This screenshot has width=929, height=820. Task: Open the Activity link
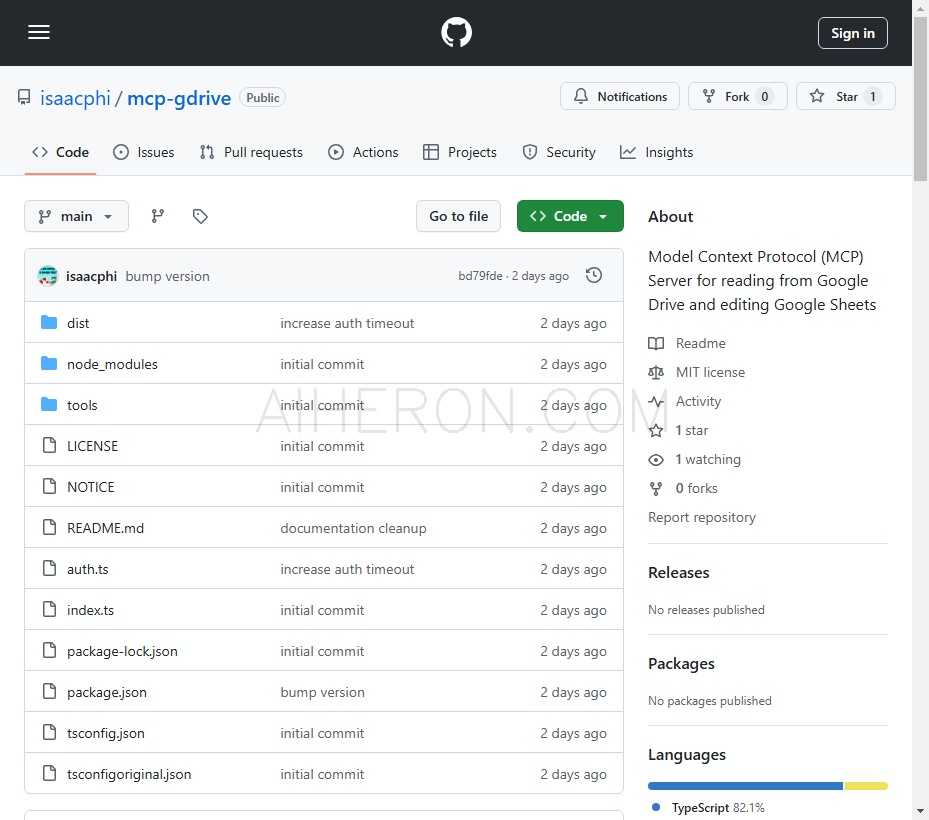(x=698, y=401)
